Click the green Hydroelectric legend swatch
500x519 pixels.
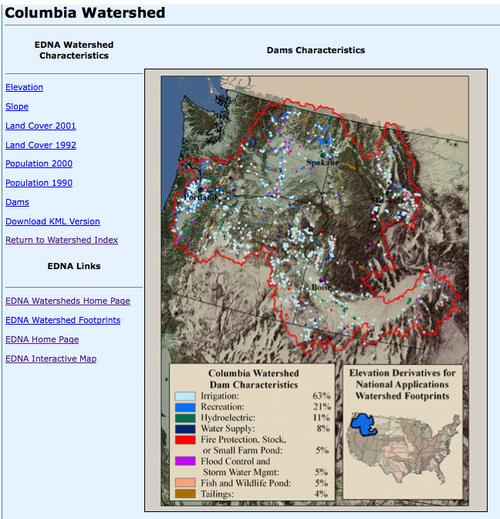pyautogui.click(x=185, y=418)
